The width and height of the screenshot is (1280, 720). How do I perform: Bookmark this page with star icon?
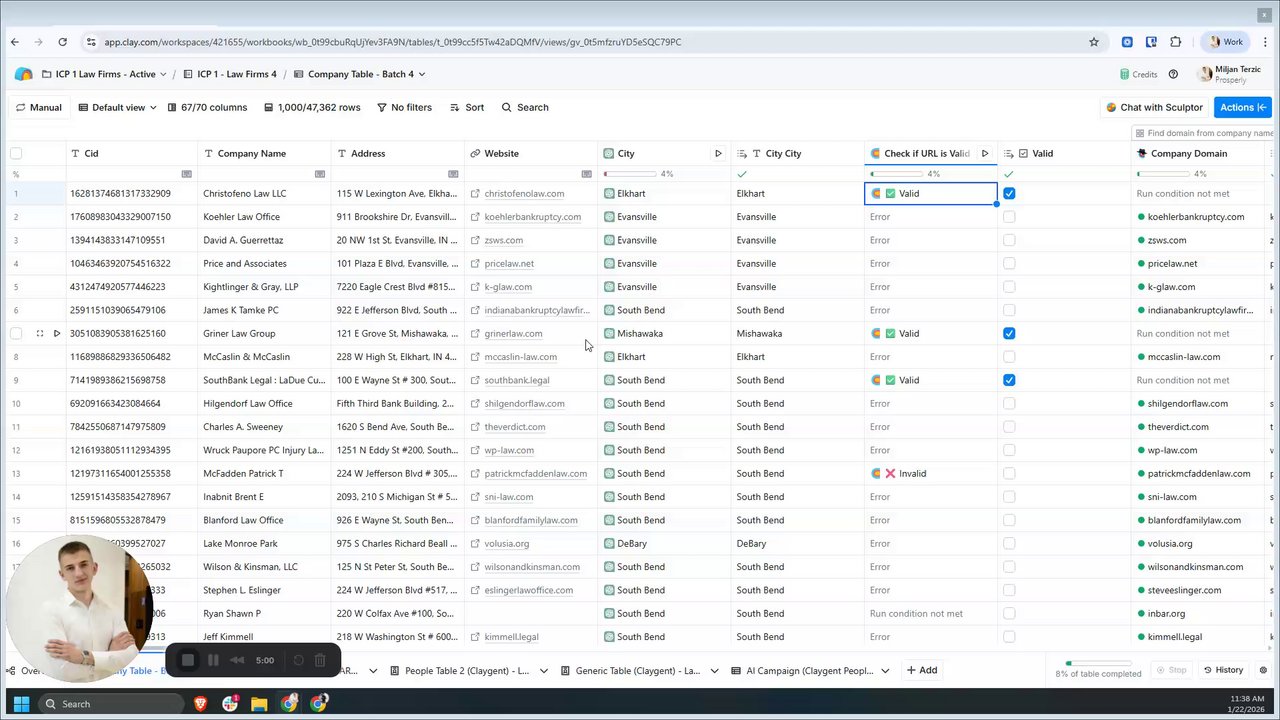[x=1094, y=42]
